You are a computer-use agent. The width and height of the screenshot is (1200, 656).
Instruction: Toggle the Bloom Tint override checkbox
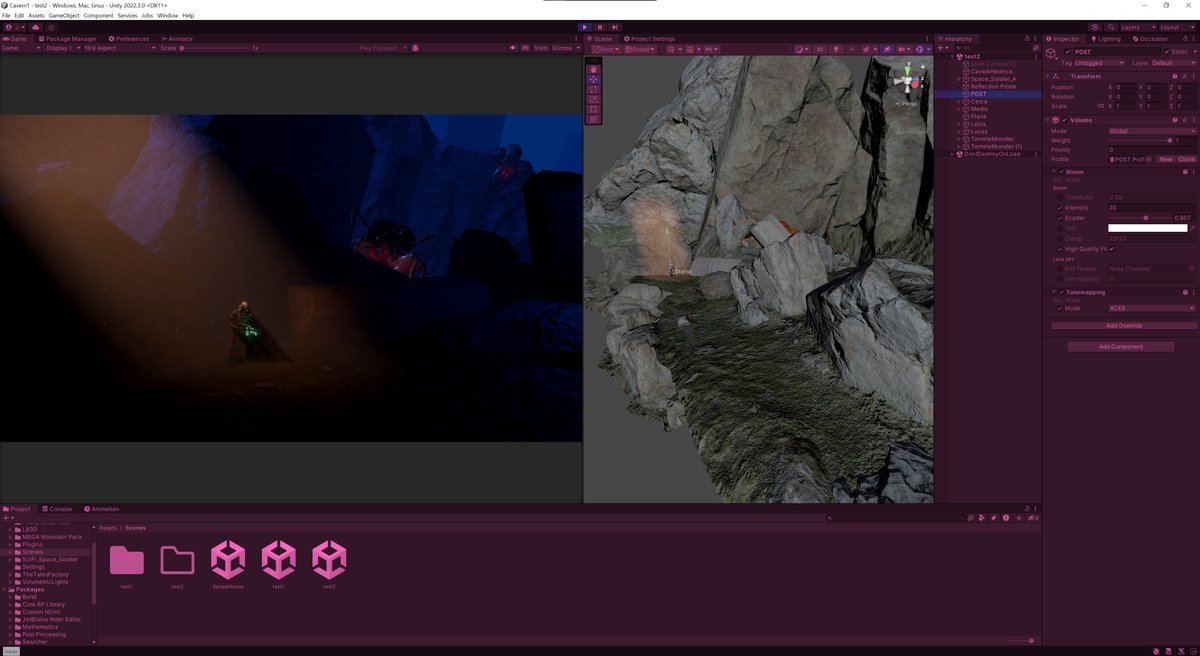[x=1060, y=228]
